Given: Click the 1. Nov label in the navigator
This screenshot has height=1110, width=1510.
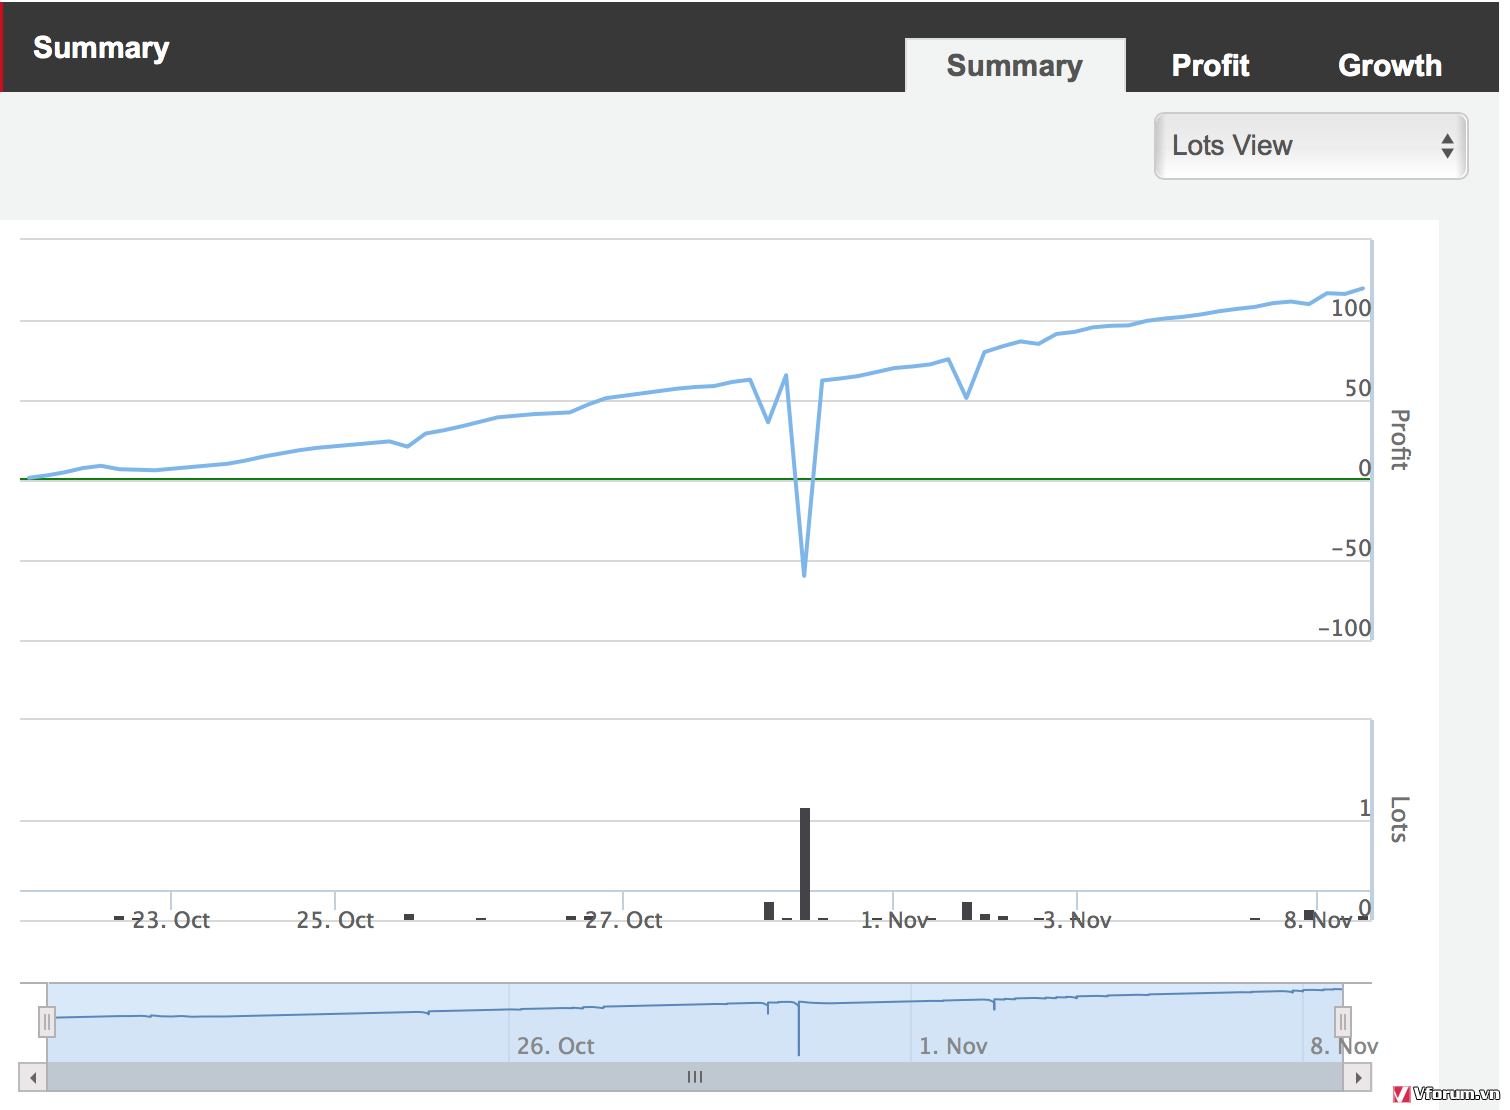Looking at the screenshot, I should point(953,1046).
